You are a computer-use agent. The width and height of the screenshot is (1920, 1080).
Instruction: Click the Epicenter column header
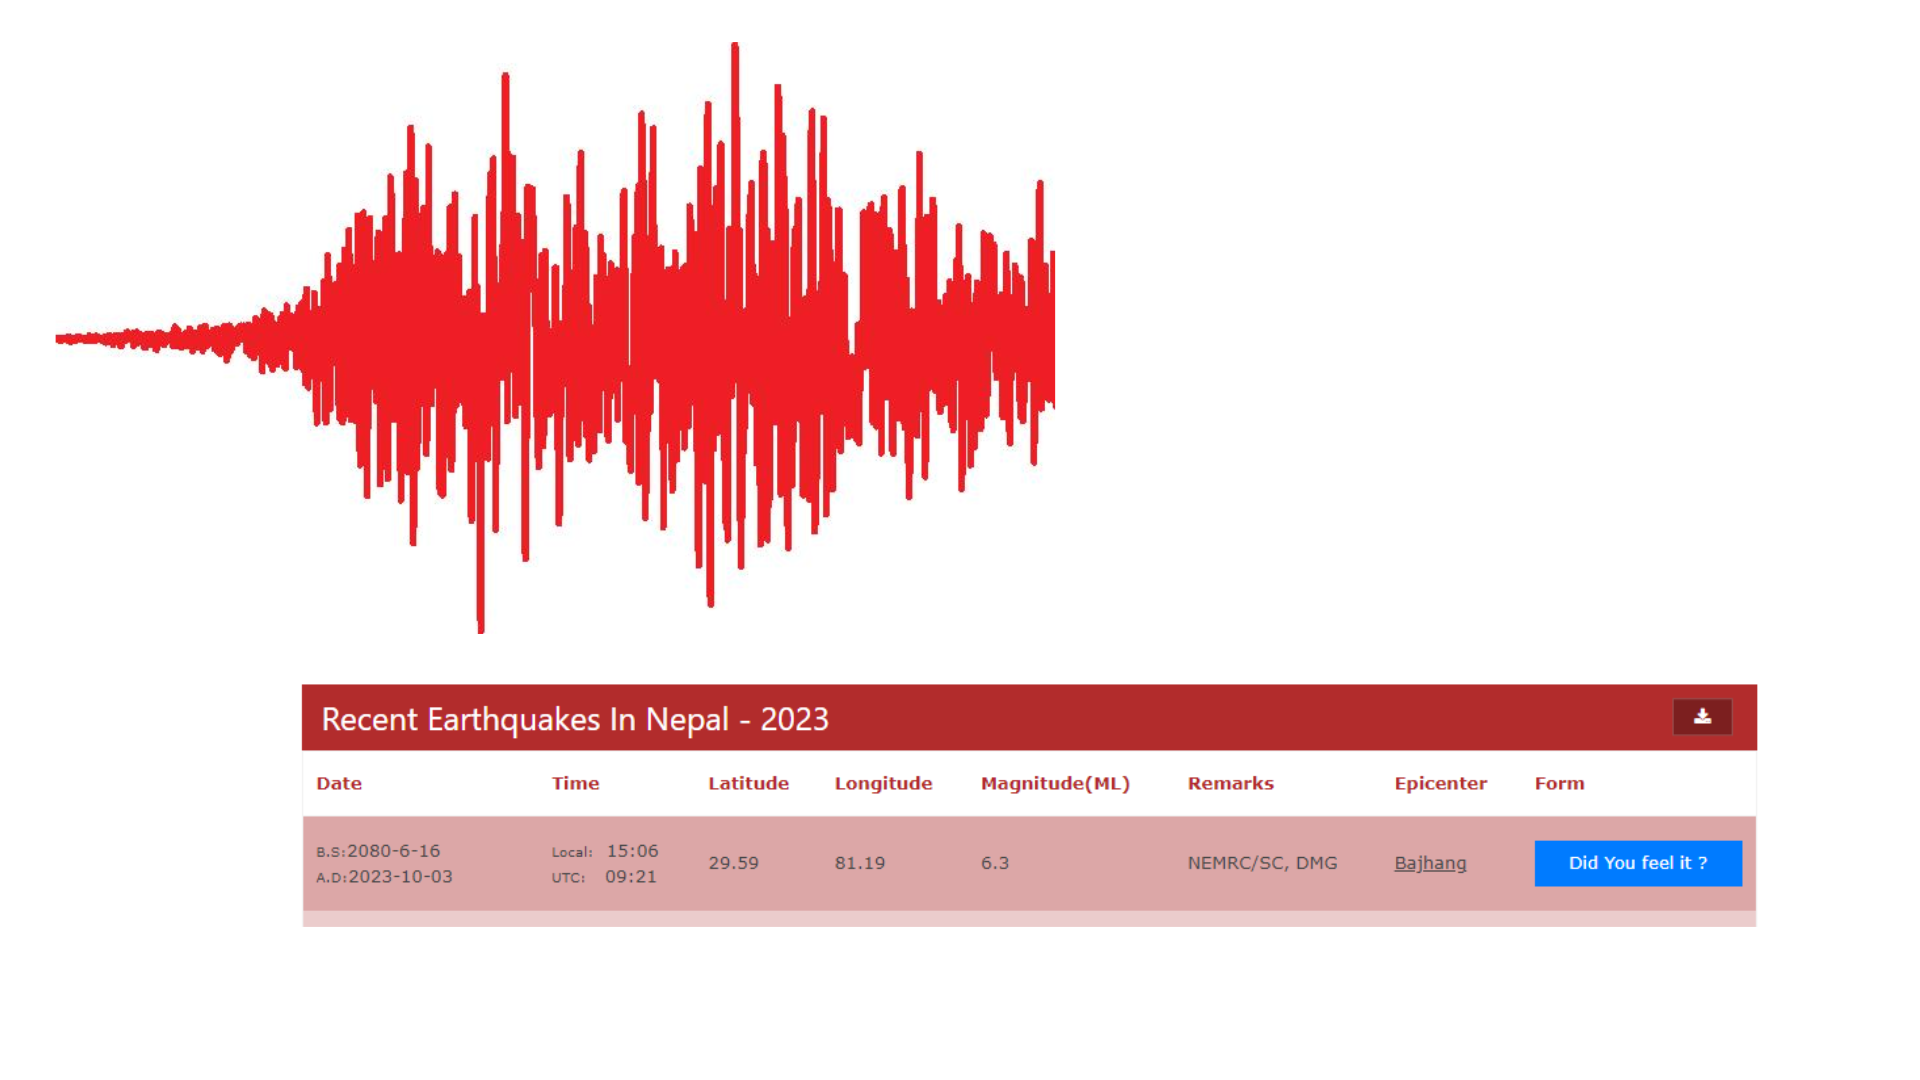[1440, 783]
